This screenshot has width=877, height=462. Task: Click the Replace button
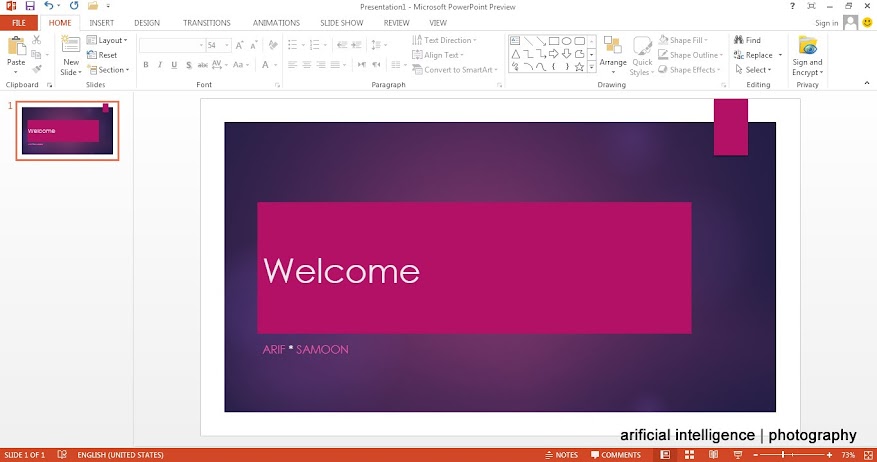[x=753, y=55]
